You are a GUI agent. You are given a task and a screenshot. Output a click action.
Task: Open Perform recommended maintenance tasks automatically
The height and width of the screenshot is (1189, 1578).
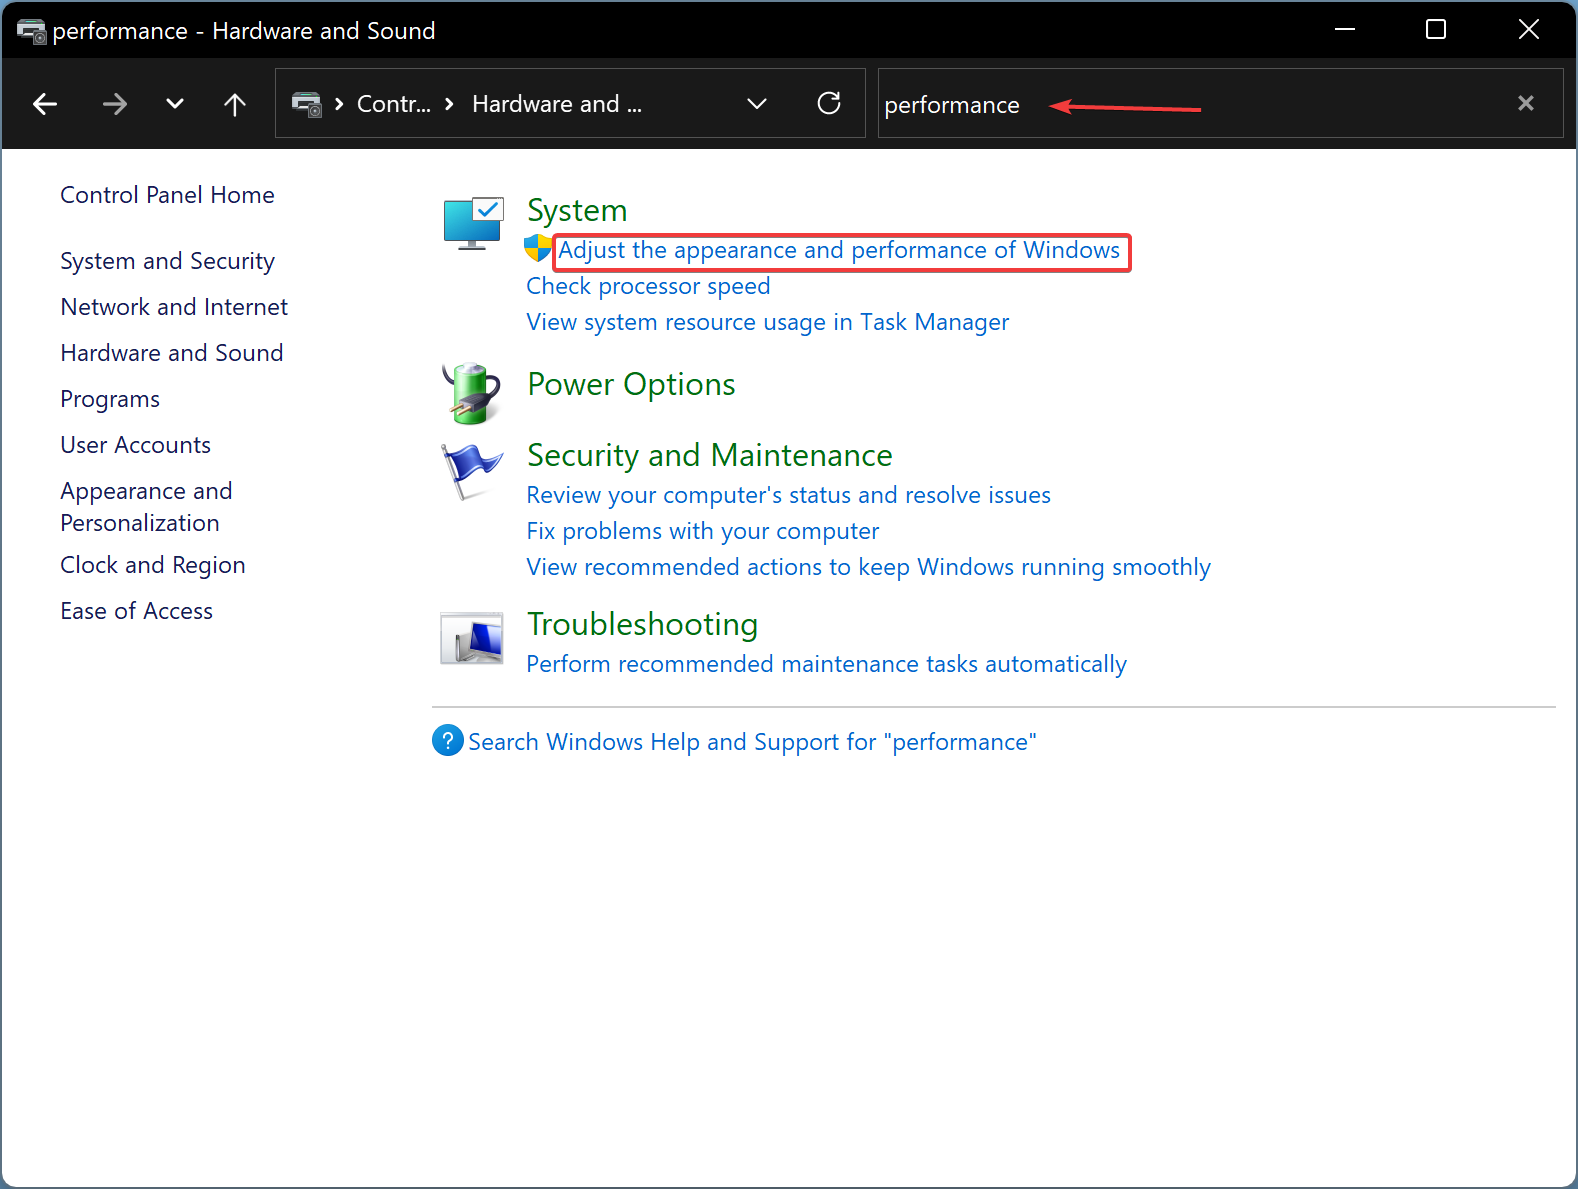(826, 664)
